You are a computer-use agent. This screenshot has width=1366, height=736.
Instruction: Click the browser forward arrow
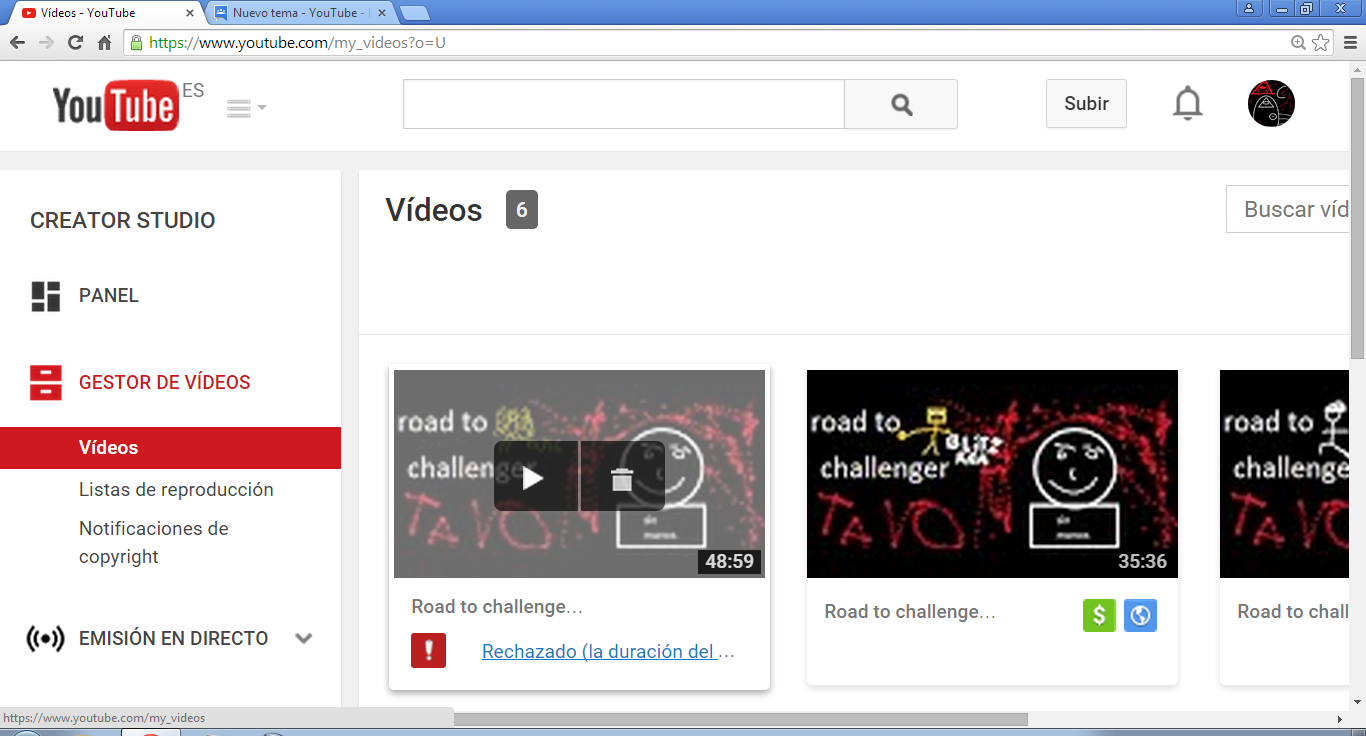click(46, 42)
